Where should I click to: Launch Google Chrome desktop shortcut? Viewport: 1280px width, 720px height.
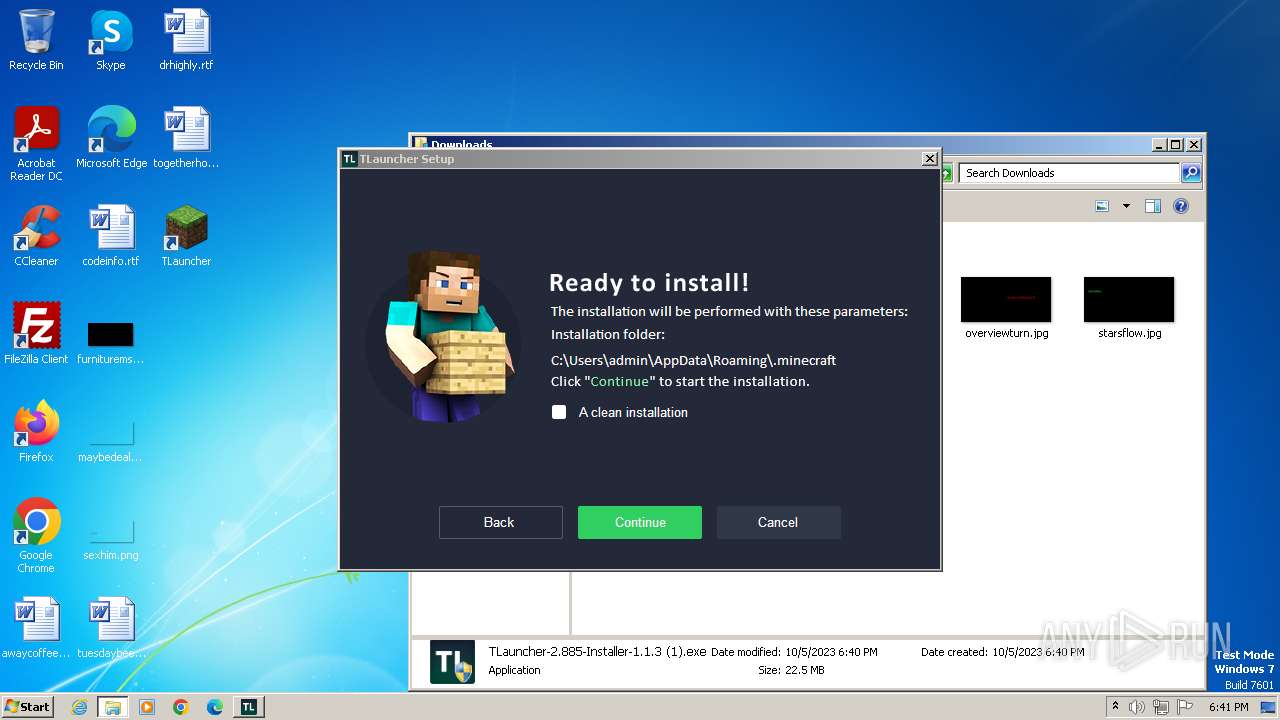pyautogui.click(x=36, y=536)
